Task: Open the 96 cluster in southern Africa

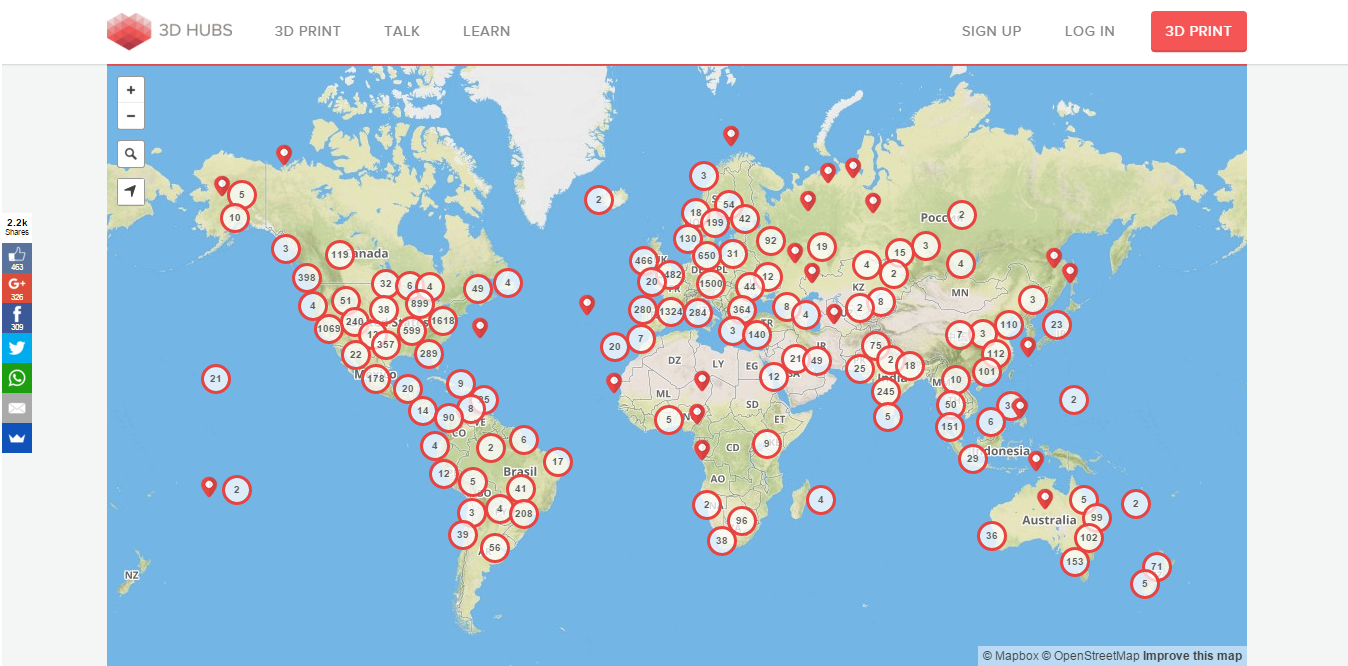Action: pyautogui.click(x=741, y=520)
